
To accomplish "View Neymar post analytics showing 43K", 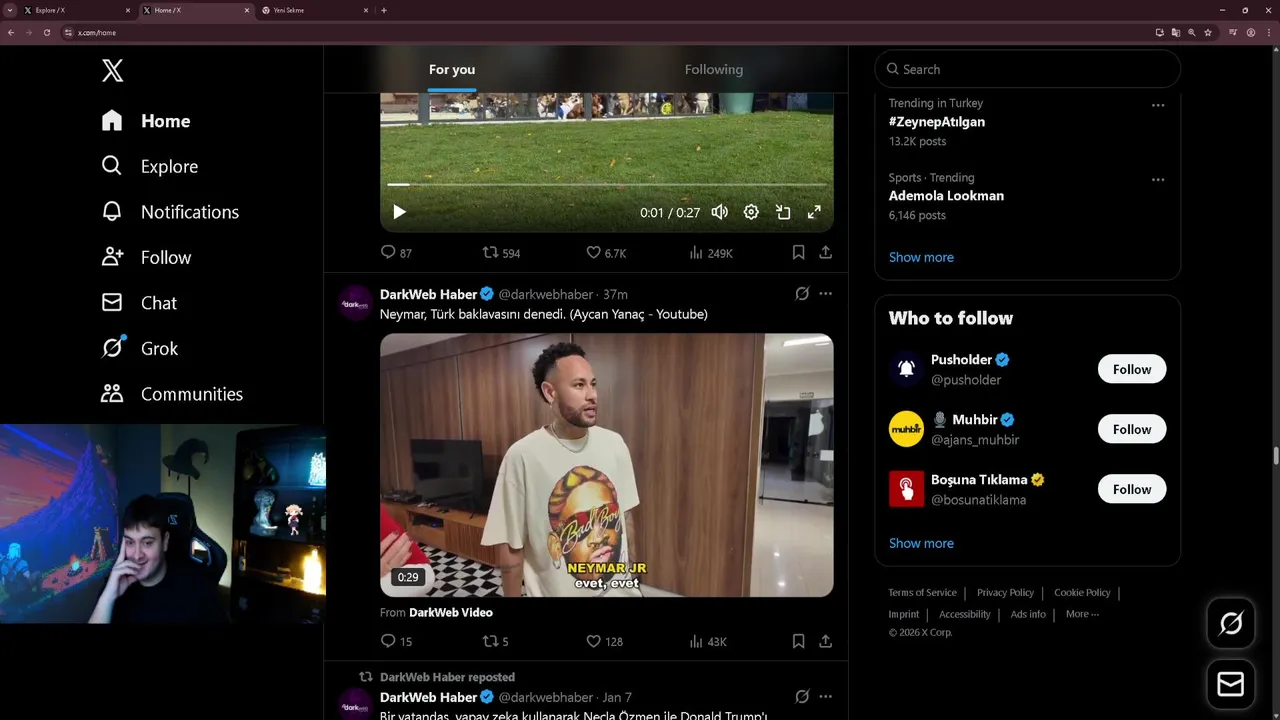I will (708, 641).
